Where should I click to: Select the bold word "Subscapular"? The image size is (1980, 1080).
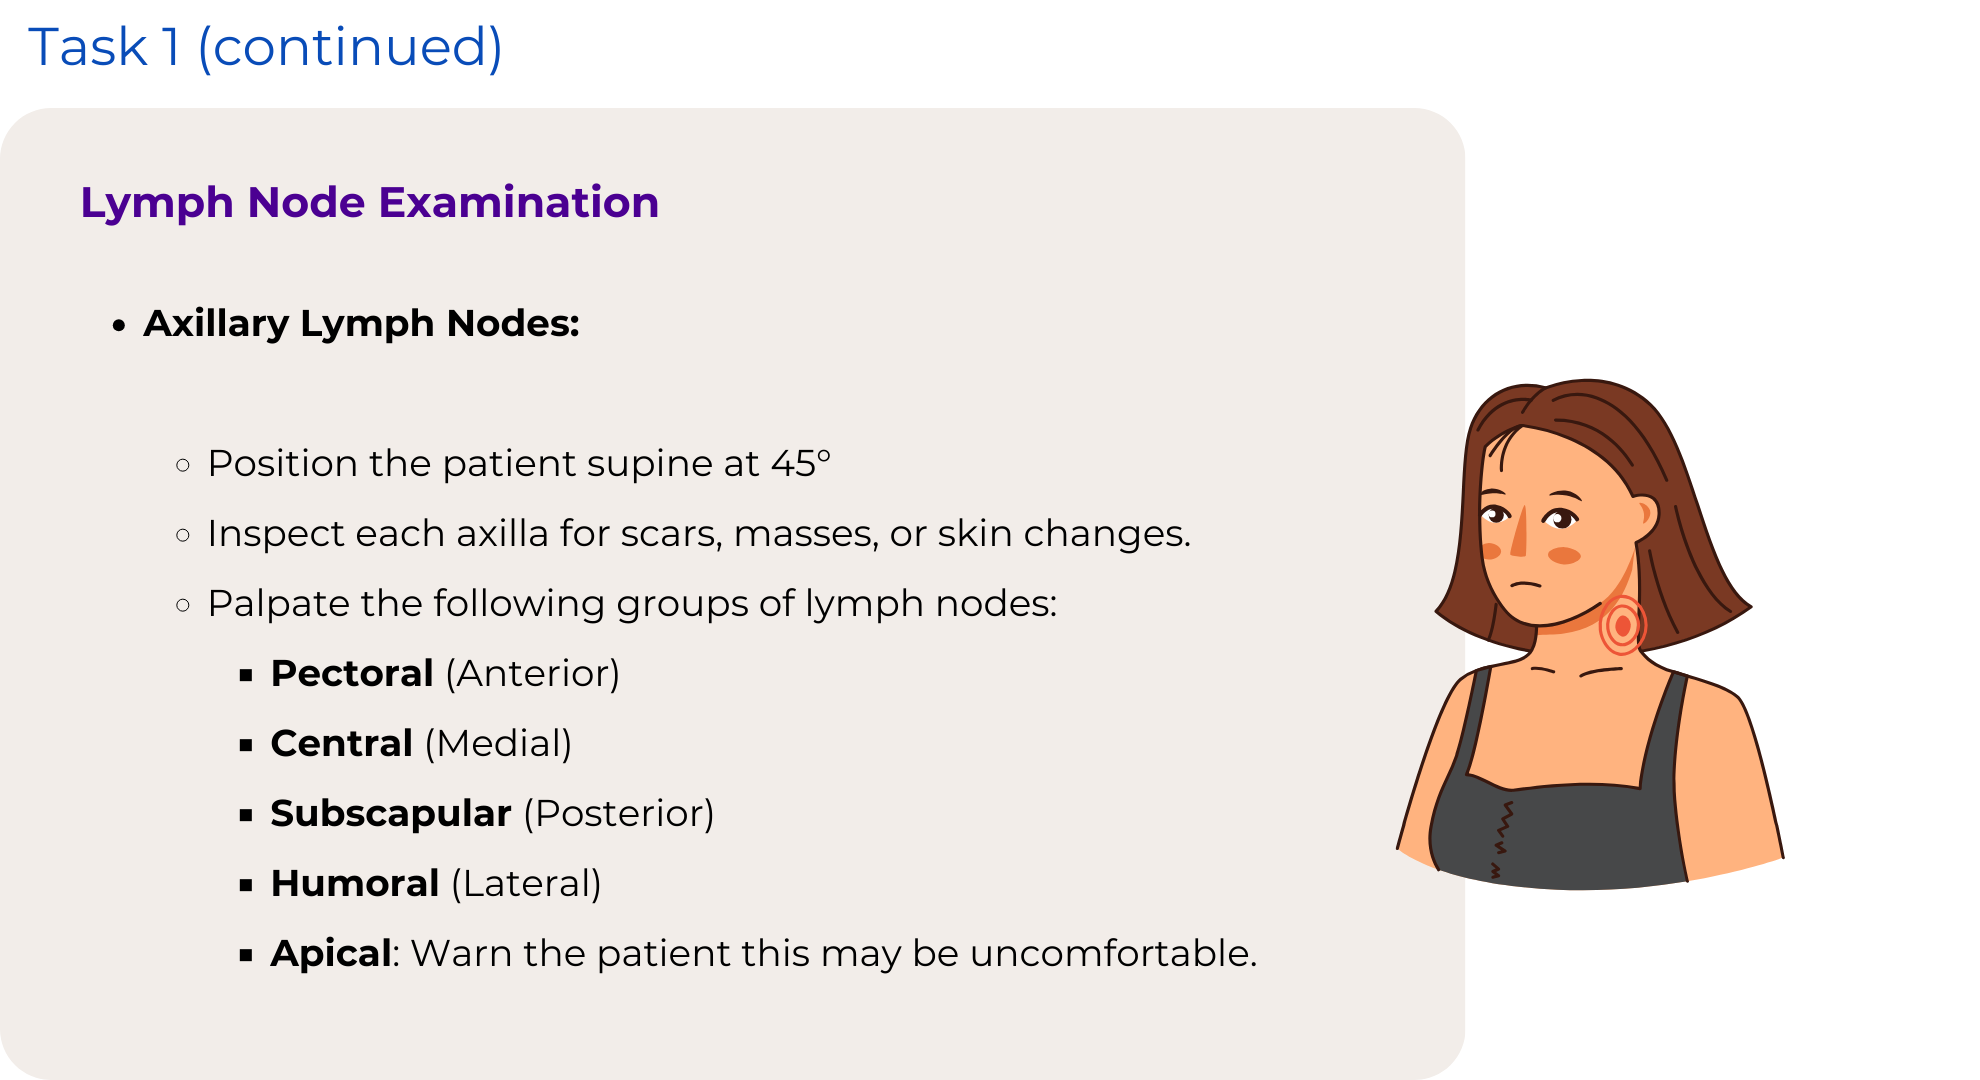(x=391, y=814)
